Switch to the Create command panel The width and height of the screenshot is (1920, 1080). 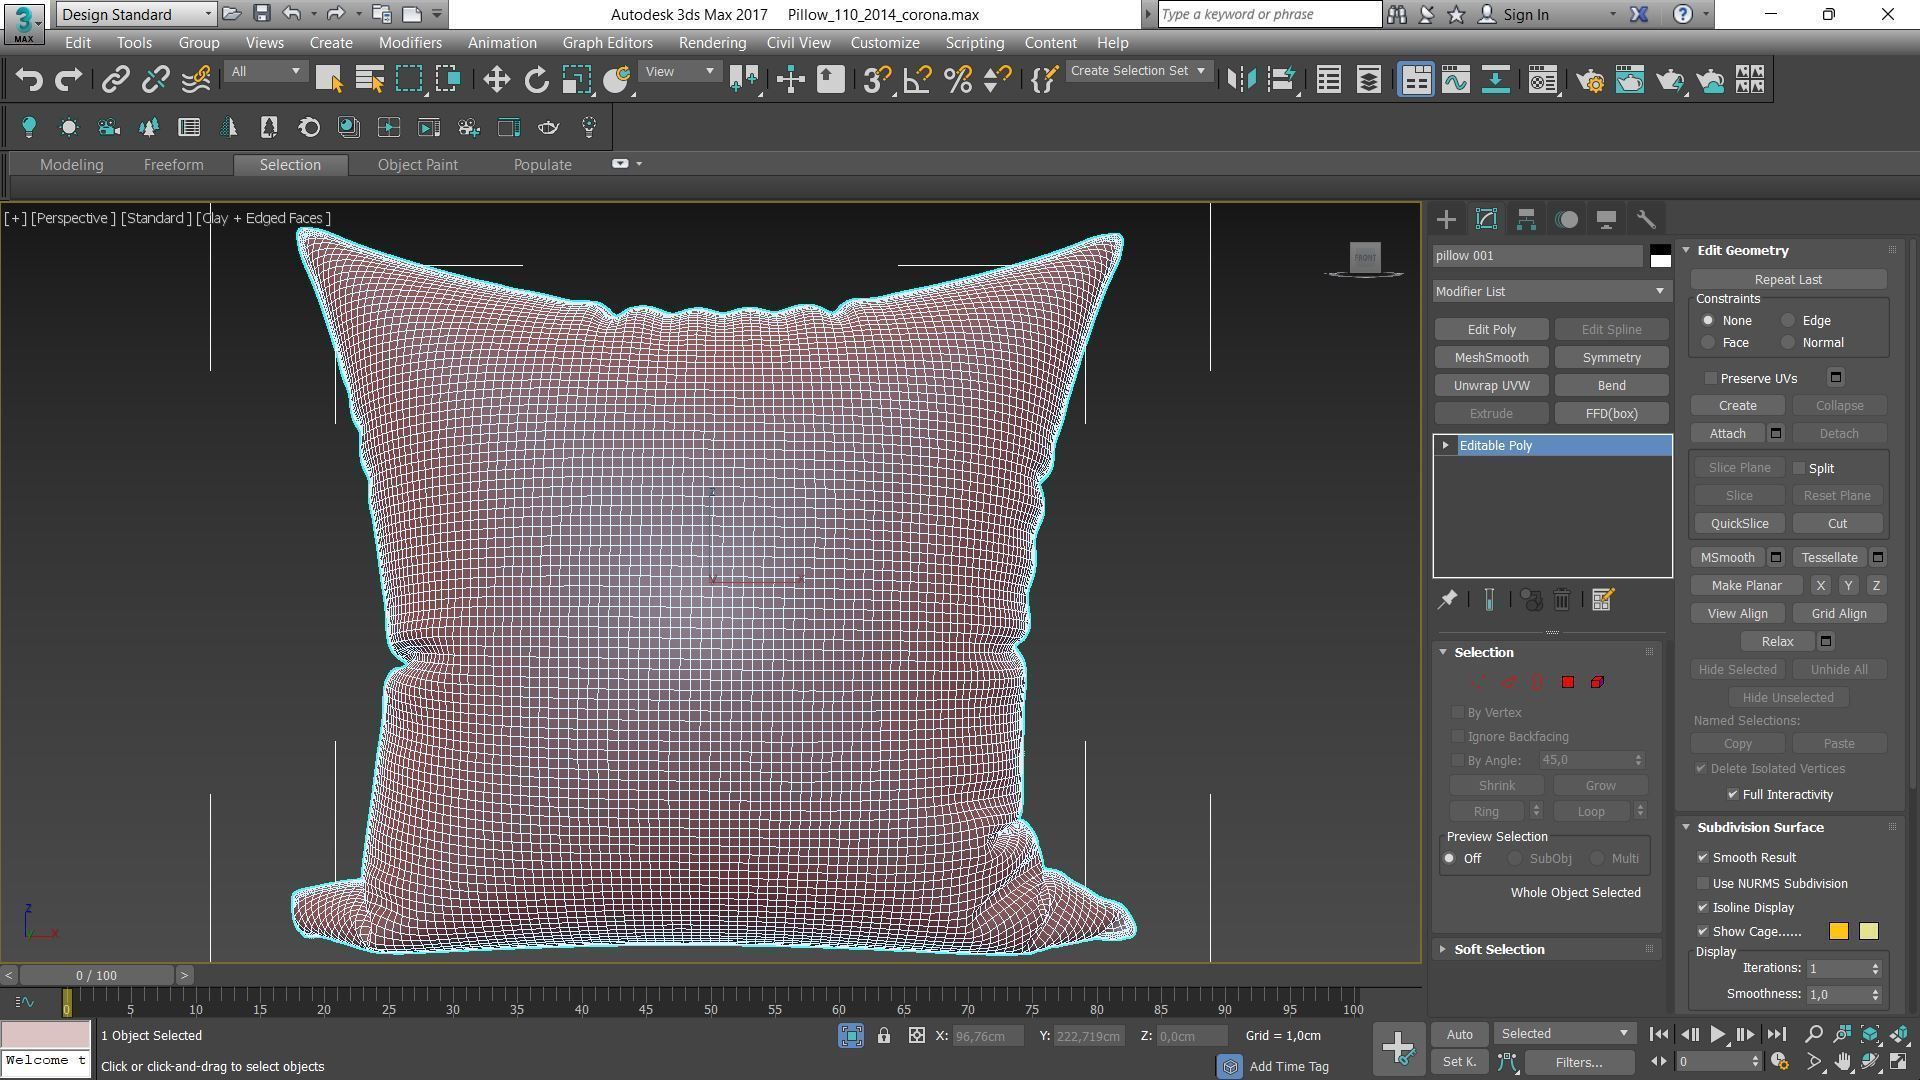pyautogui.click(x=1446, y=220)
